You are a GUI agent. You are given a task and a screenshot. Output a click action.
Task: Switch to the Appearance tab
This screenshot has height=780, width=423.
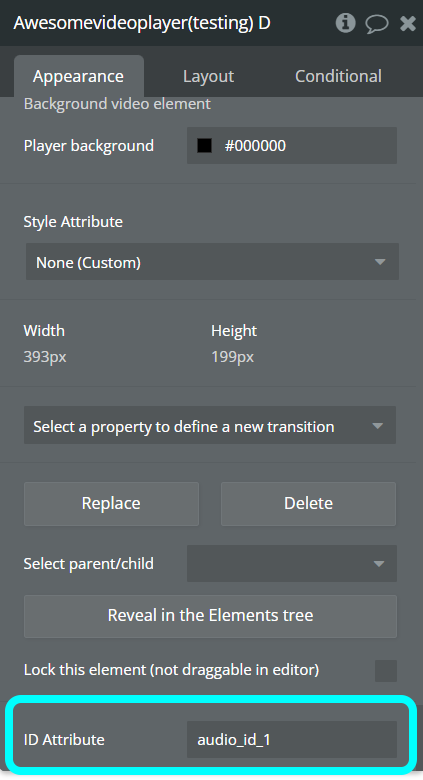pos(79,77)
